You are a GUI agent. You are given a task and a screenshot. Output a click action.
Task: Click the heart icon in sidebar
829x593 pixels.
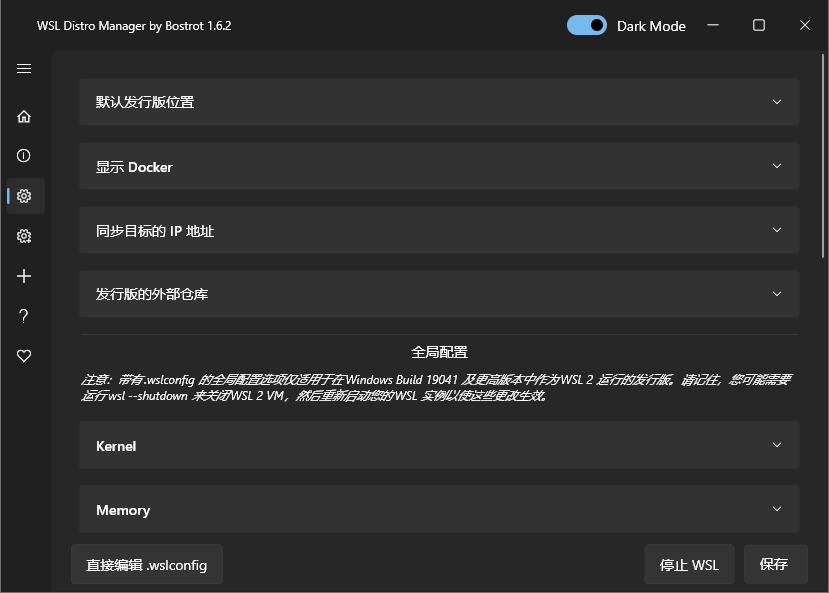coord(24,356)
